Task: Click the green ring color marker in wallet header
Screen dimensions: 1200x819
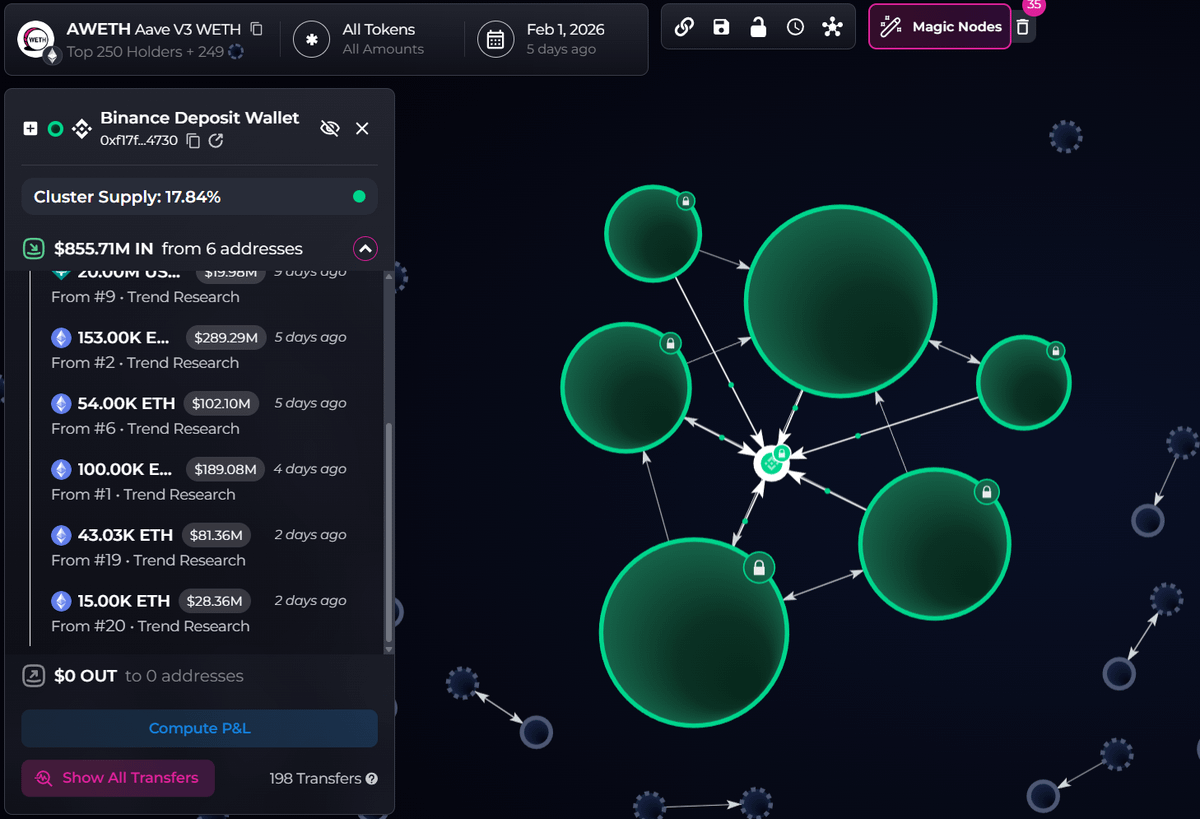Action: [x=56, y=128]
